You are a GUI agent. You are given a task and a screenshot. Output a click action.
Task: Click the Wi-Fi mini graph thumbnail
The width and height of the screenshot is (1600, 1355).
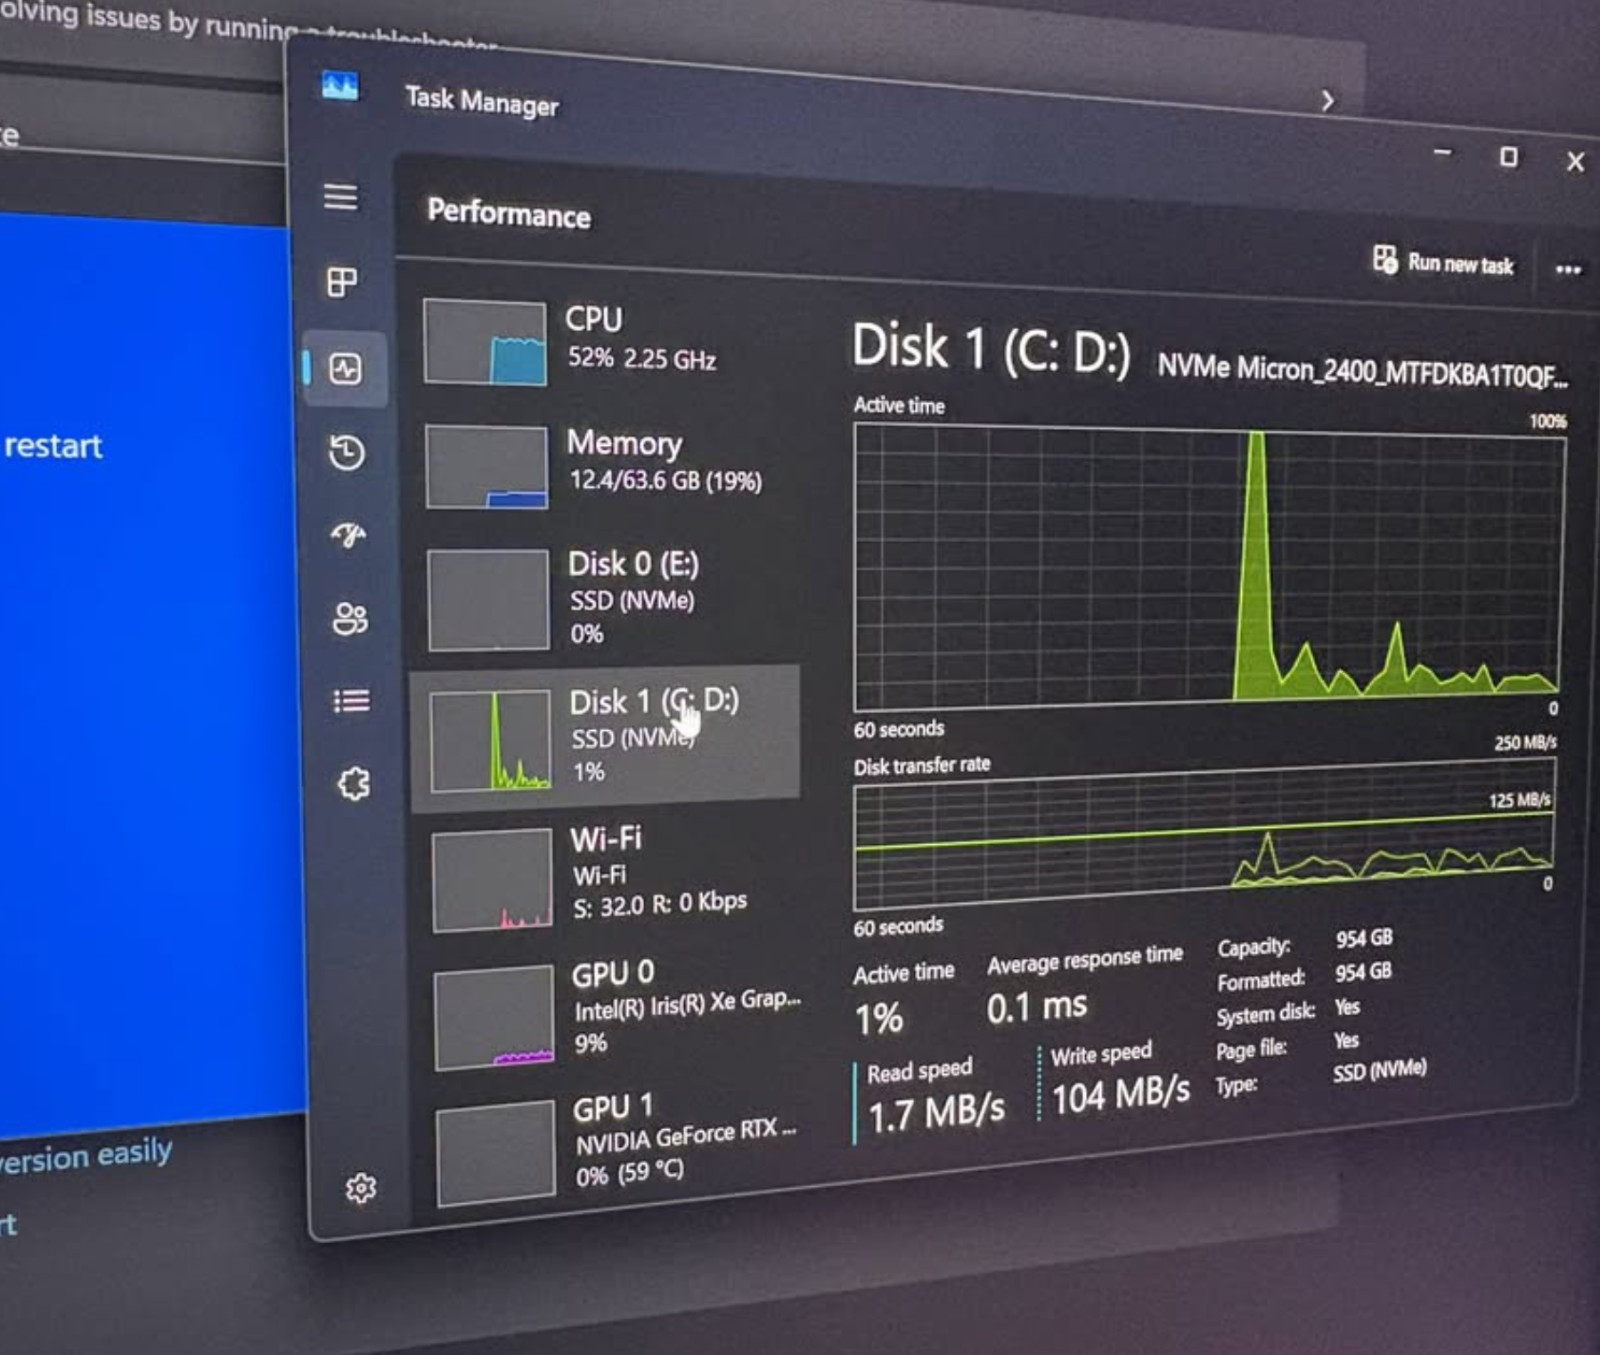pos(491,882)
